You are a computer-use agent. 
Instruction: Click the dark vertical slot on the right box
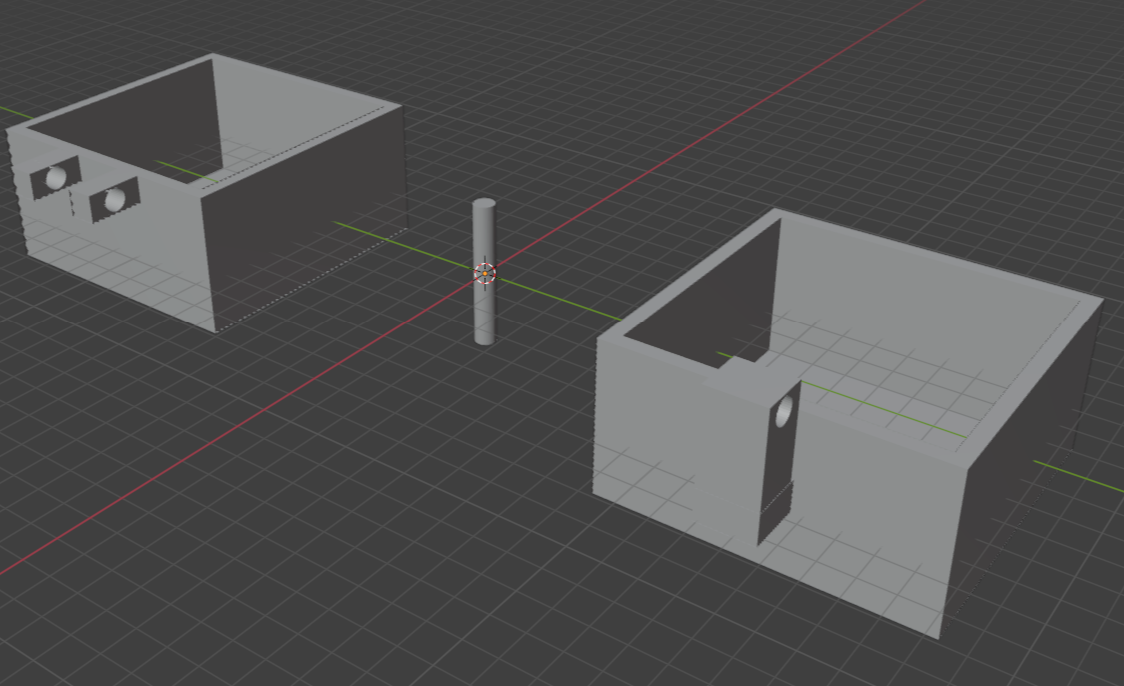(x=779, y=465)
